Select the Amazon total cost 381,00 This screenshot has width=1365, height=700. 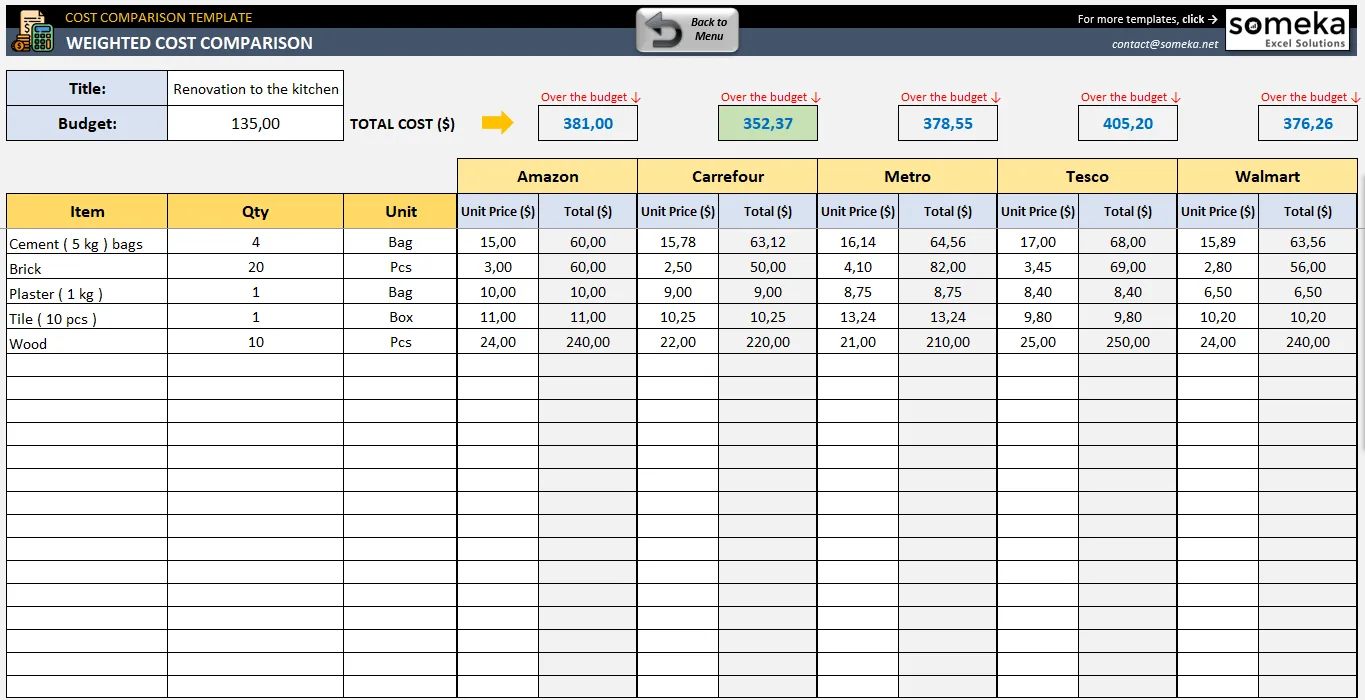[588, 123]
